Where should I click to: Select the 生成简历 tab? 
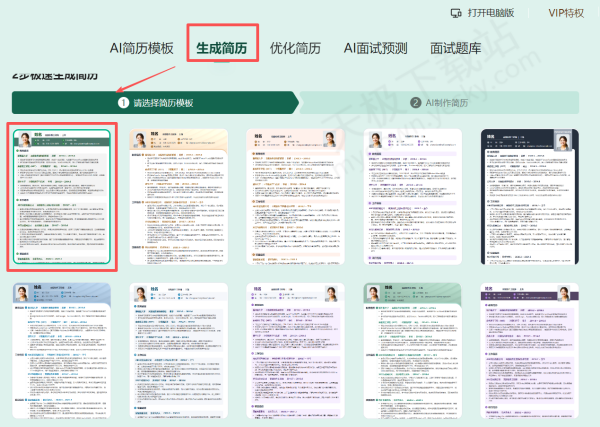click(221, 47)
